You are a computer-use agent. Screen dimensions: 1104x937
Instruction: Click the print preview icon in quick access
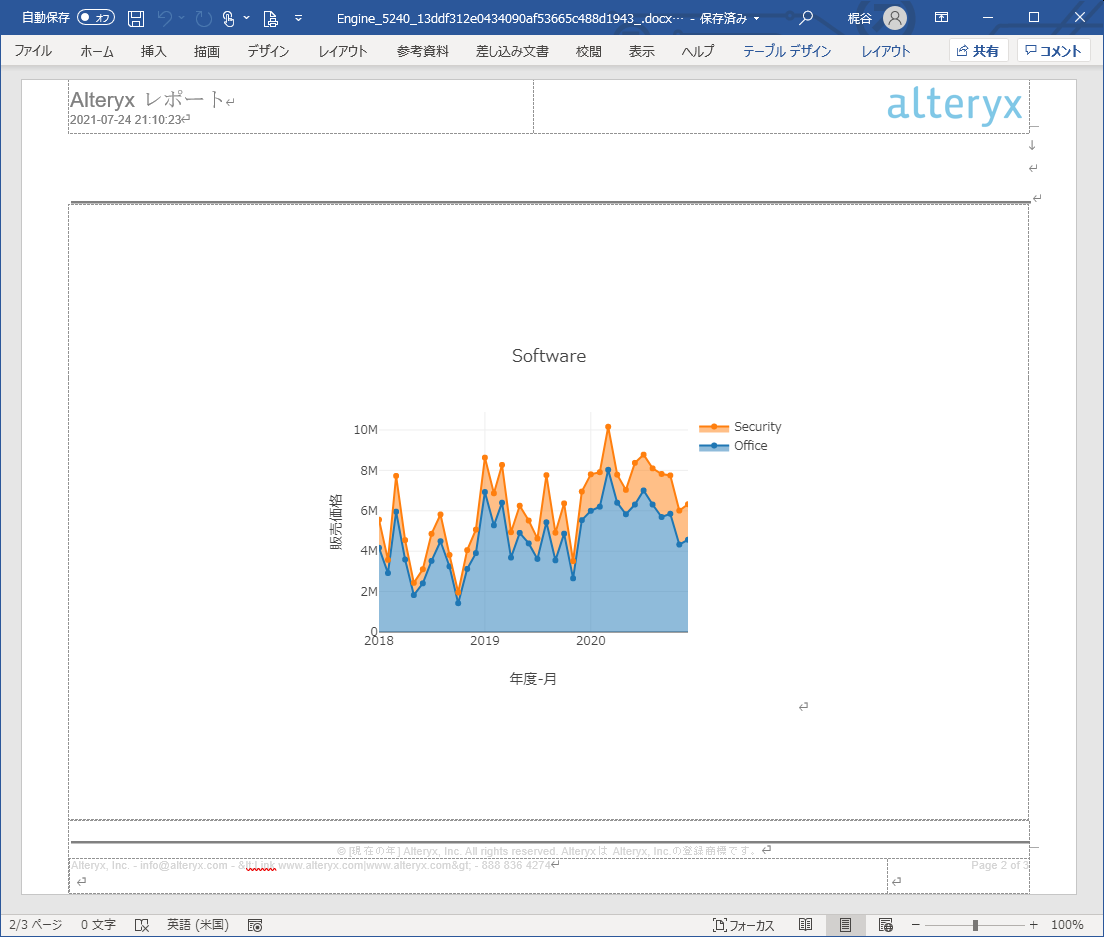(x=270, y=18)
